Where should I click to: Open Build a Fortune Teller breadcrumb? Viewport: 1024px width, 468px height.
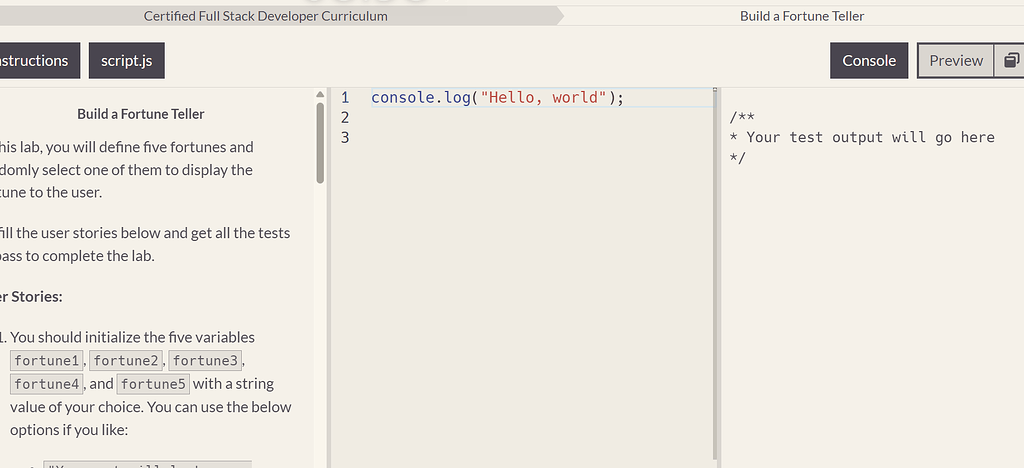click(802, 16)
